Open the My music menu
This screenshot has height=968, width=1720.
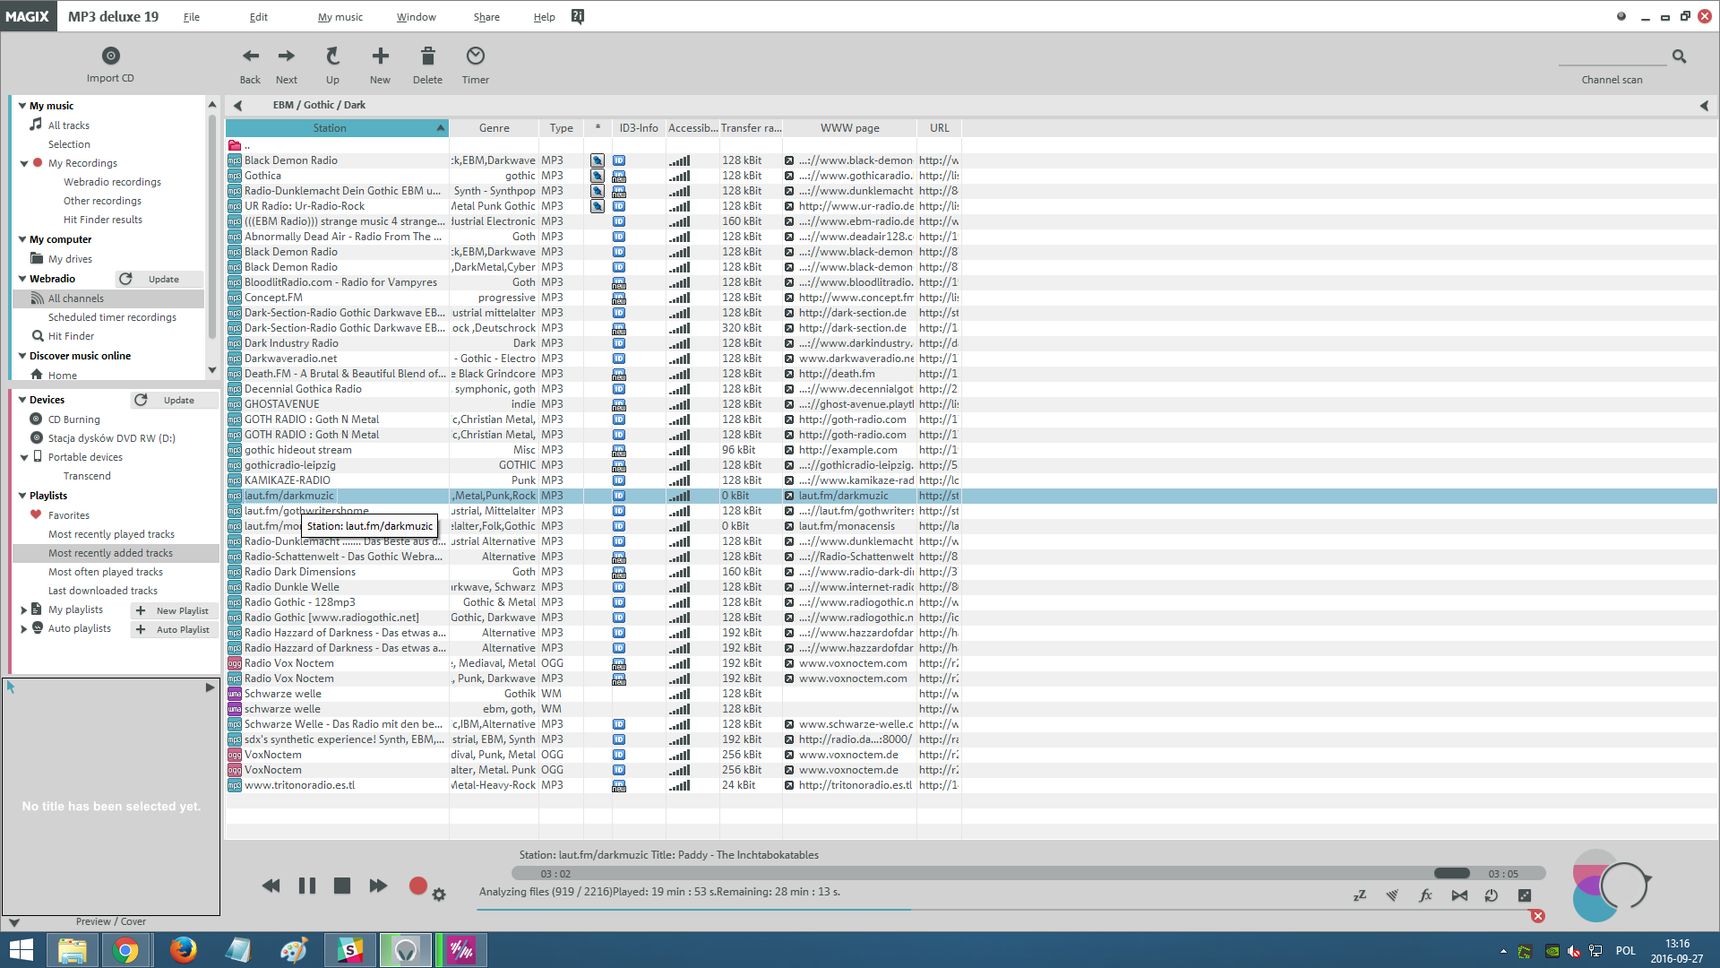[340, 17]
